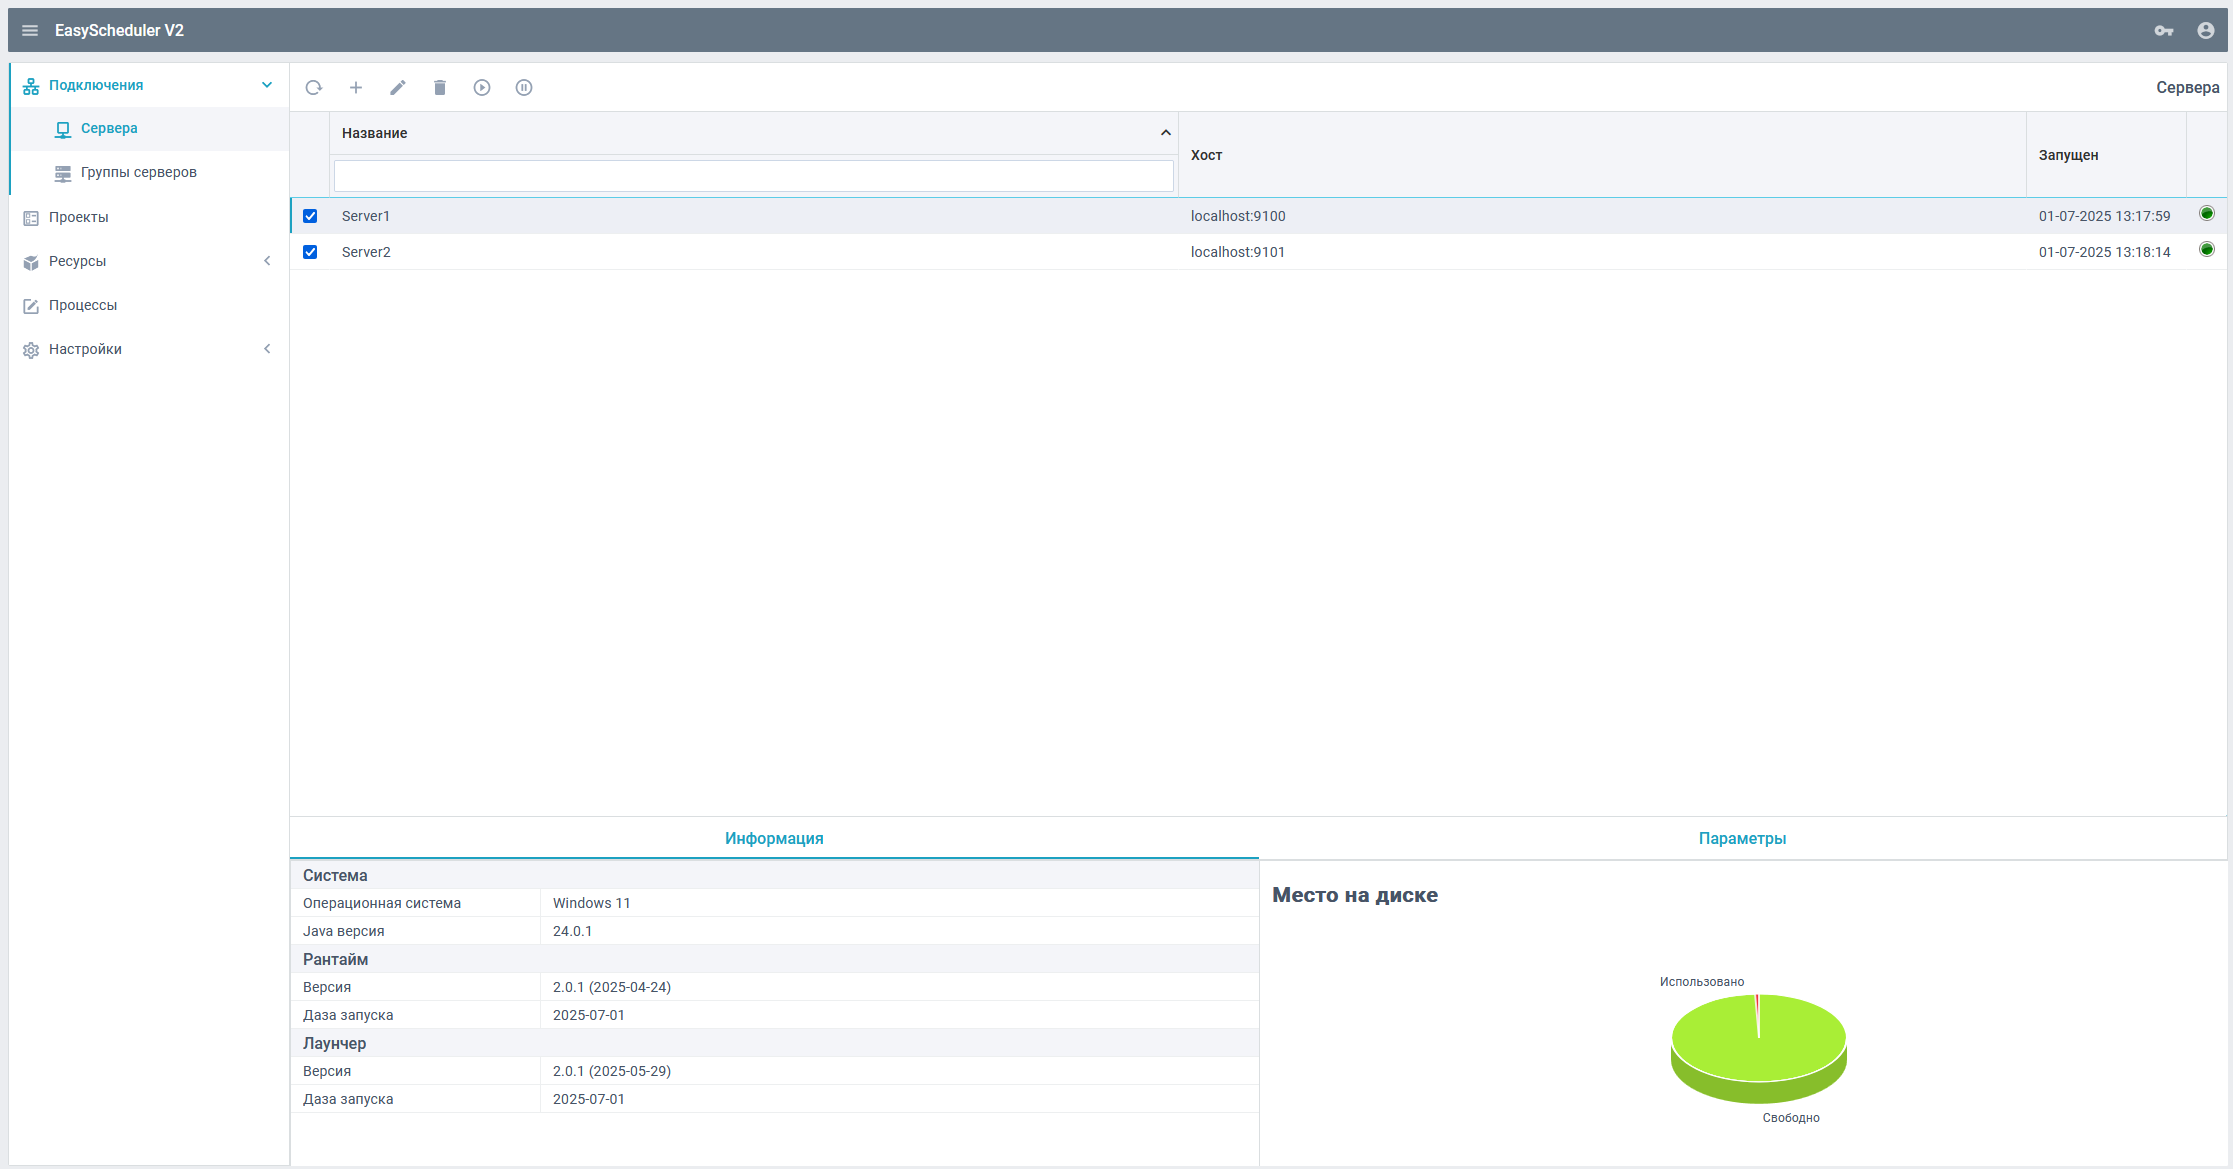Click the key icon in header
The image size is (2233, 1169).
coord(2164,31)
